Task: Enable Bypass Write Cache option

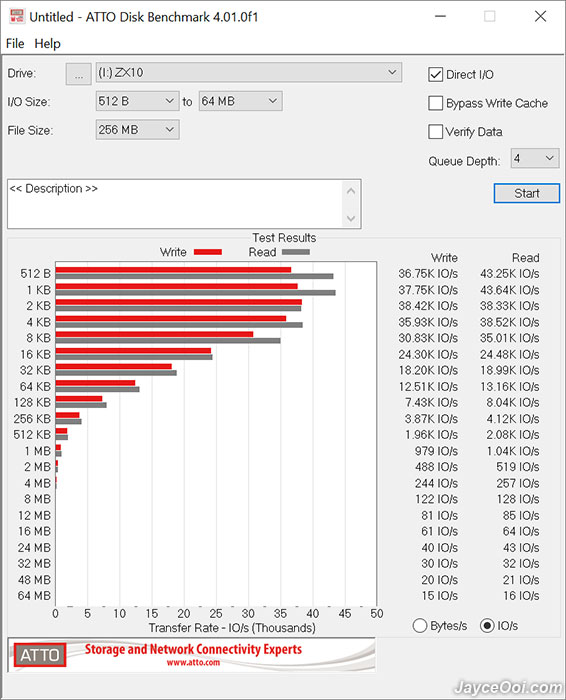Action: pyautogui.click(x=435, y=103)
